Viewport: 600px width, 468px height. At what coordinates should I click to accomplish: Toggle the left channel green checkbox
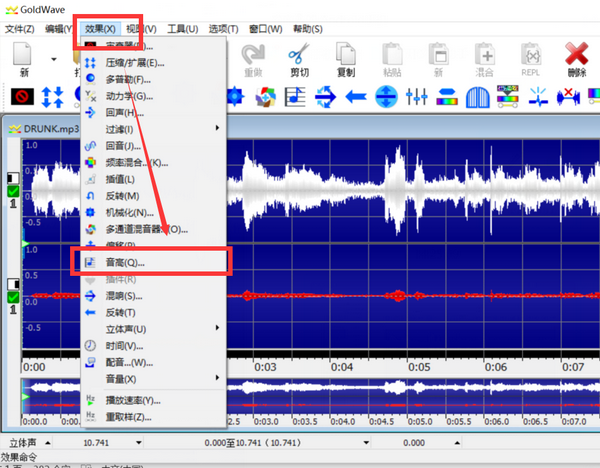(13, 191)
